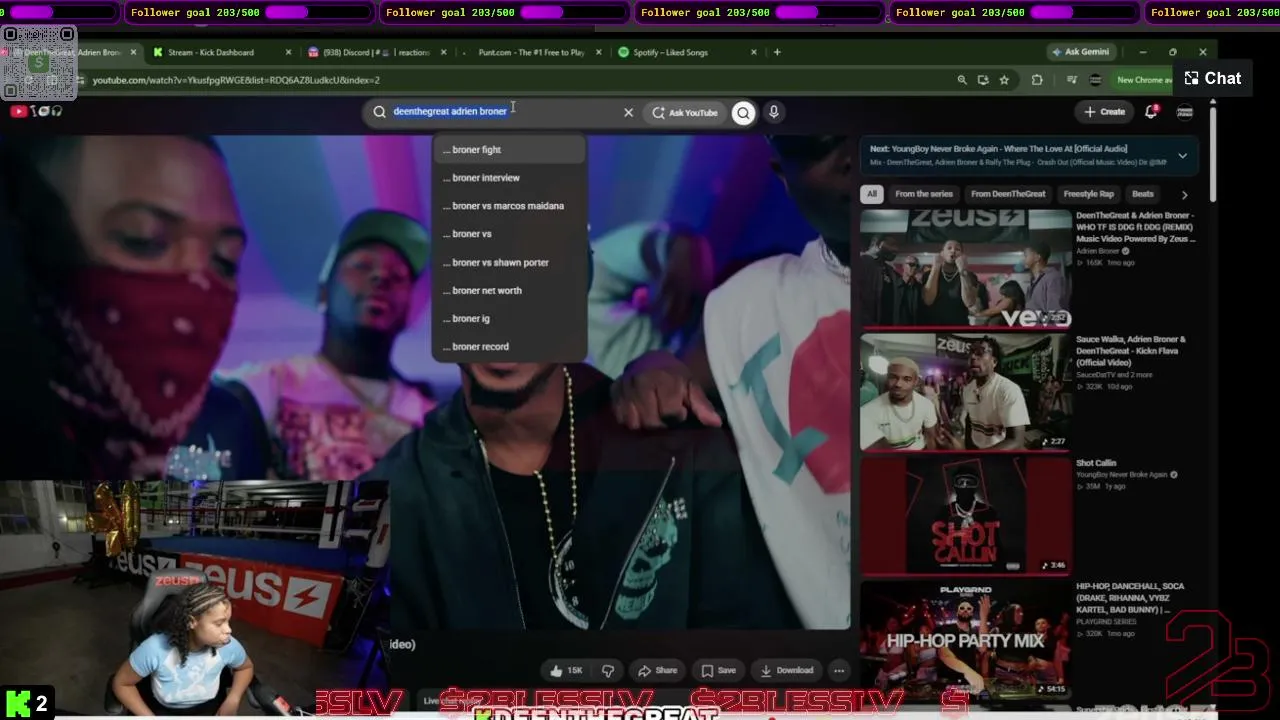Open the WHO TF IS DDG remix thumbnail
Viewport: 1280px width, 720px height.
pyautogui.click(x=966, y=268)
